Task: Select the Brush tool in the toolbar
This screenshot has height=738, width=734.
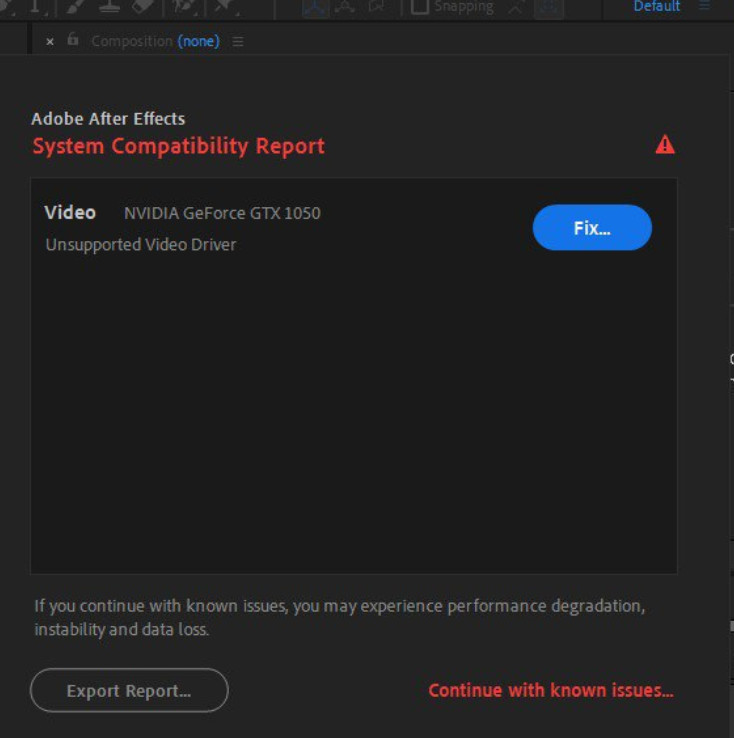Action: (x=75, y=7)
